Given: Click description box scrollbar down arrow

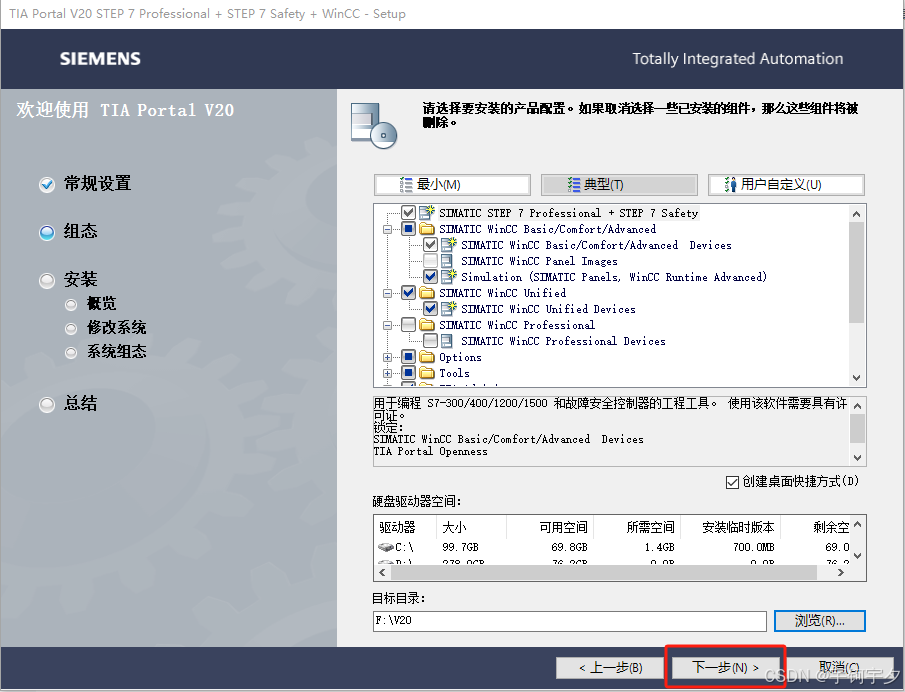Looking at the screenshot, I should (x=858, y=457).
